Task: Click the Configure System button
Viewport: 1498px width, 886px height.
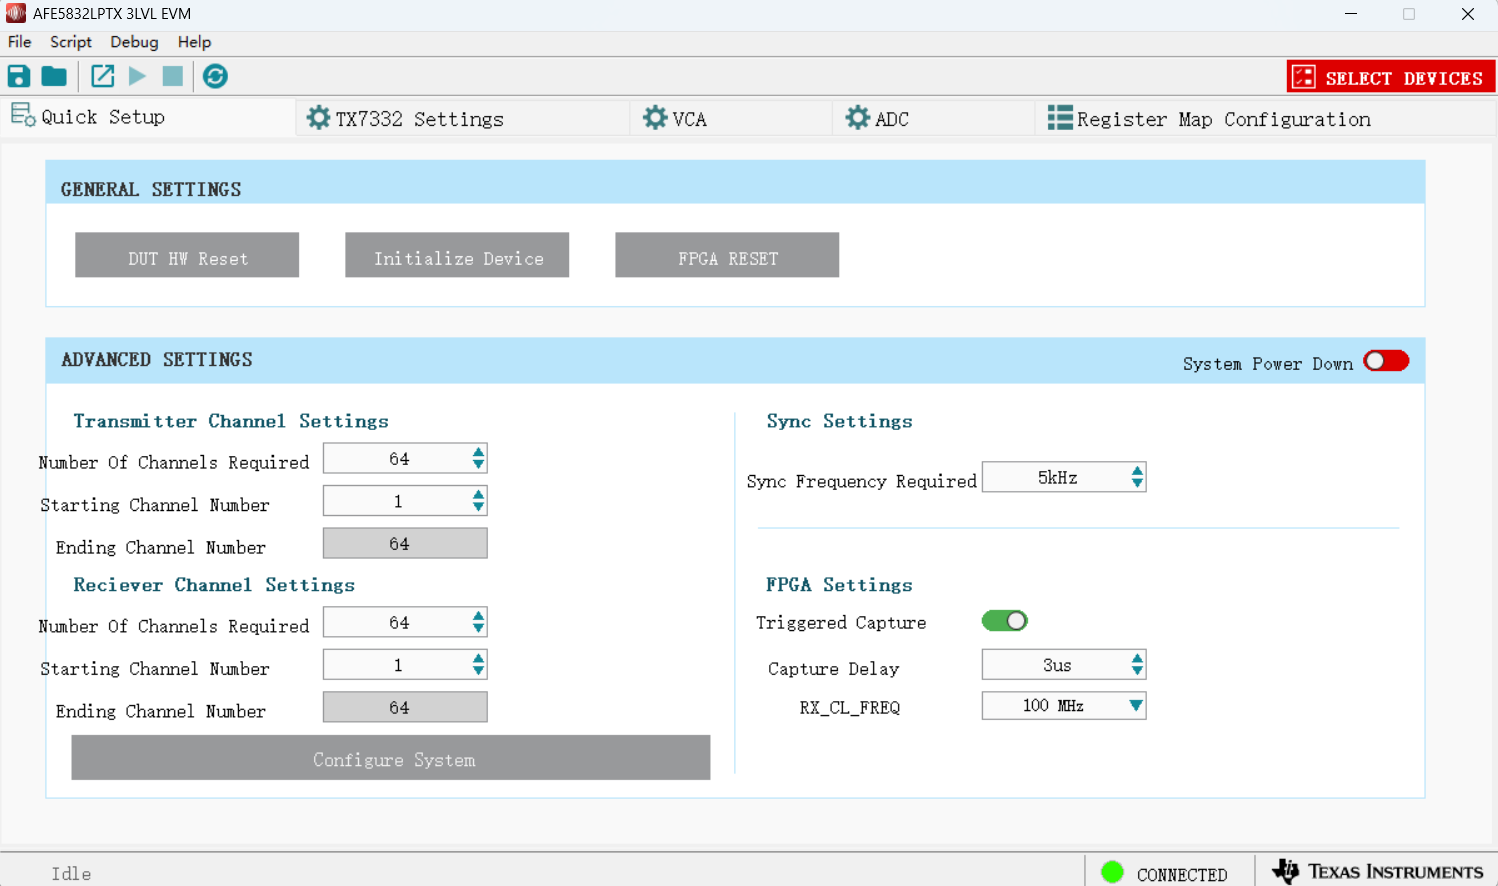Action: click(391, 757)
